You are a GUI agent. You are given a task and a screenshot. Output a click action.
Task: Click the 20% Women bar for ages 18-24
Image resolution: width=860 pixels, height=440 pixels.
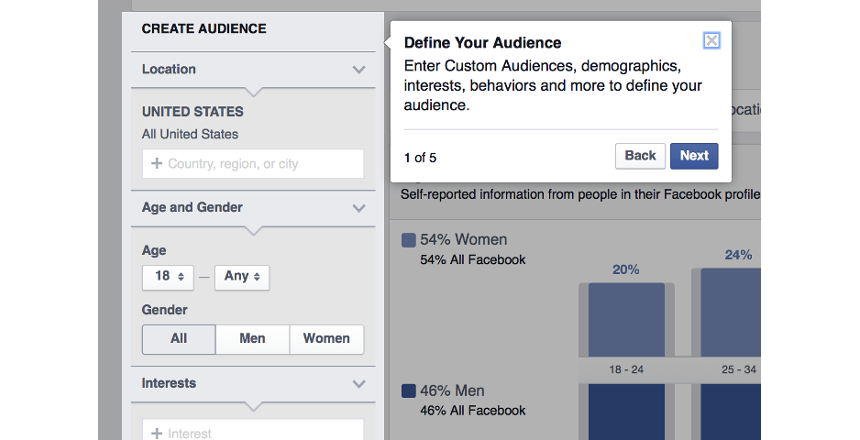click(x=626, y=320)
